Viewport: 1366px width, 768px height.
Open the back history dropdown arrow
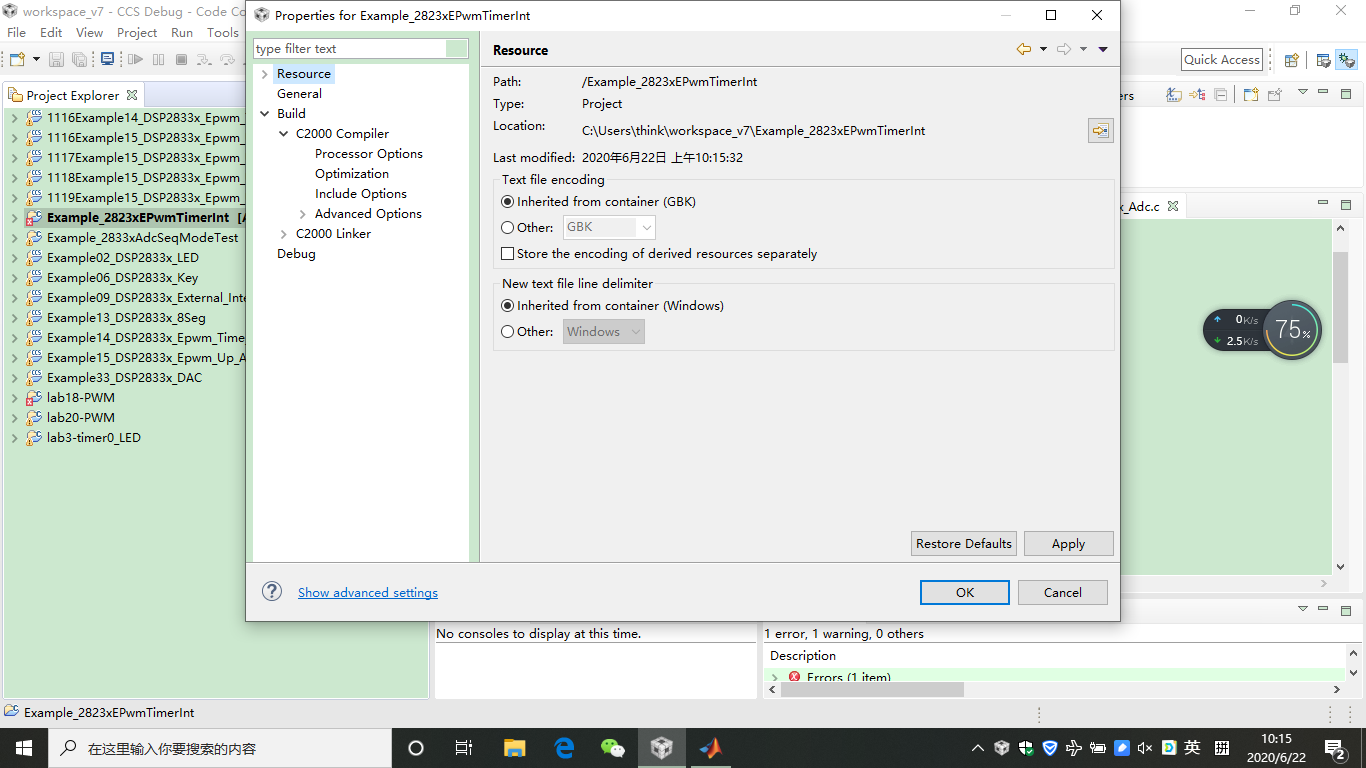[1043, 49]
